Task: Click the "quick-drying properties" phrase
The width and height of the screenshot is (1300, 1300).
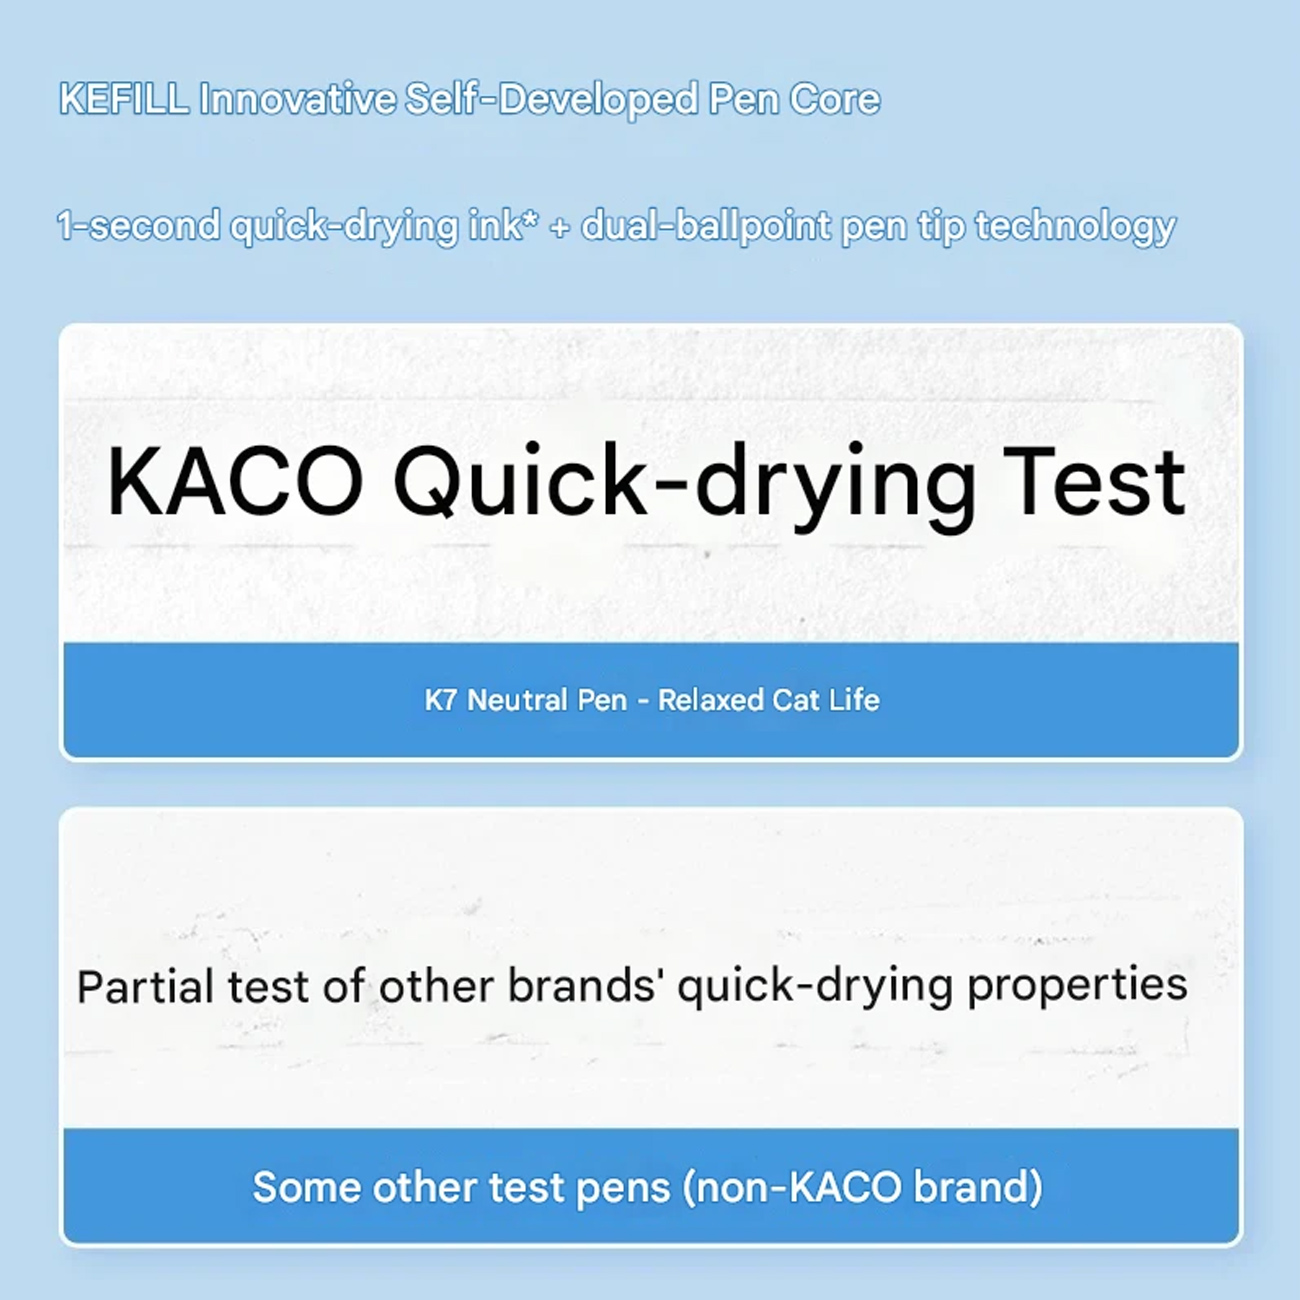Action: [x=932, y=986]
